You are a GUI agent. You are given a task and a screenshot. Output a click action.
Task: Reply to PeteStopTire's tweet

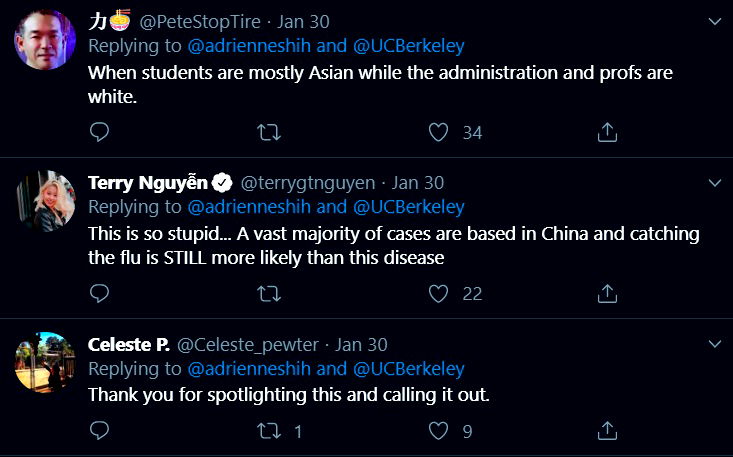coord(99,132)
